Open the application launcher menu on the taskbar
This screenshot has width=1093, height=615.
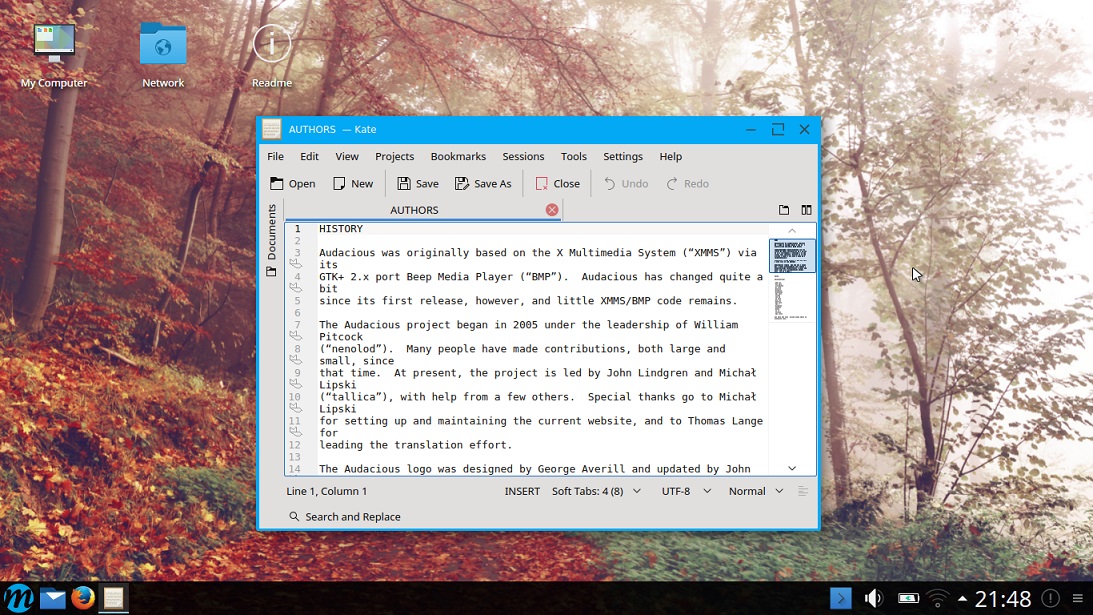[x=18, y=598]
